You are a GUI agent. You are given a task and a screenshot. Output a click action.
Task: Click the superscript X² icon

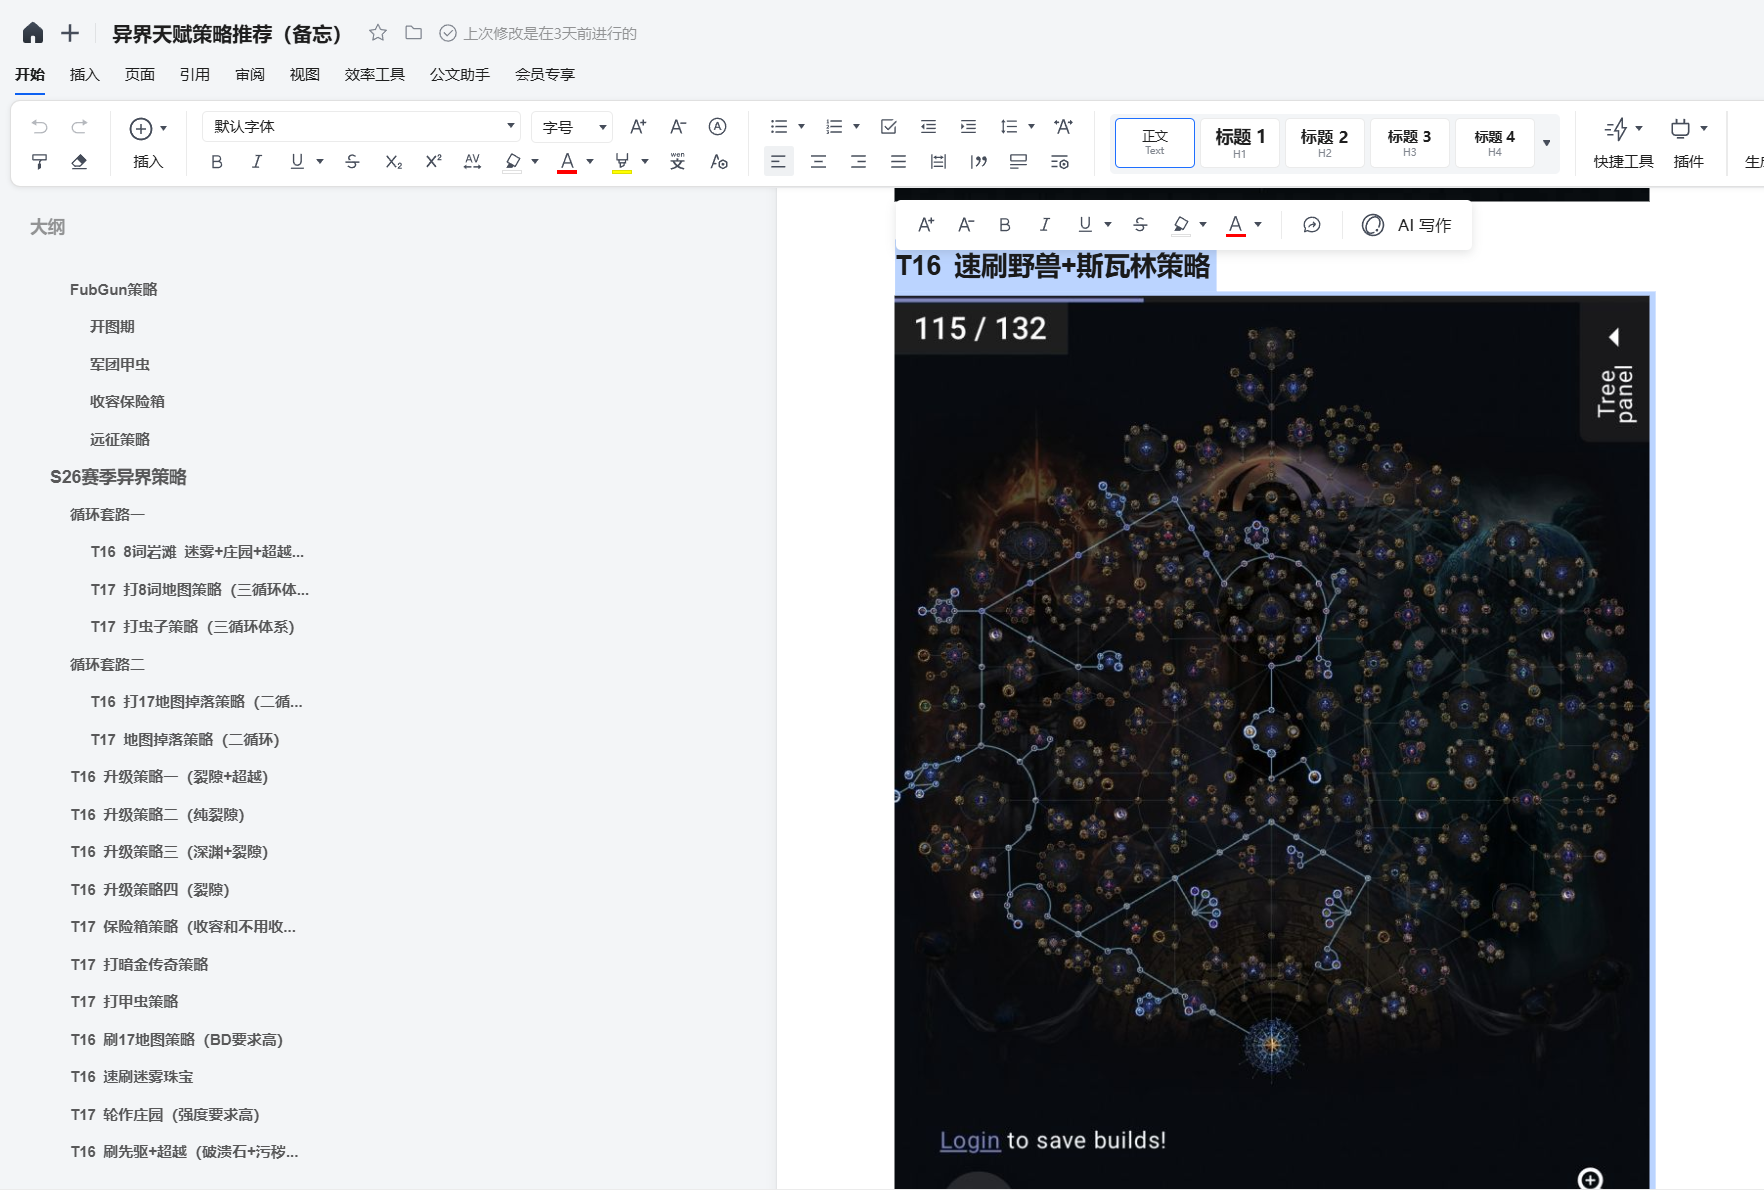click(433, 162)
